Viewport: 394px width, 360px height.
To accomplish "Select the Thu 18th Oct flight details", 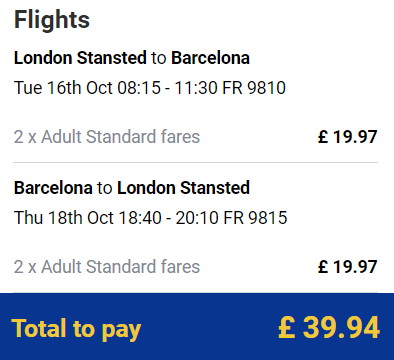I will coord(150,218).
